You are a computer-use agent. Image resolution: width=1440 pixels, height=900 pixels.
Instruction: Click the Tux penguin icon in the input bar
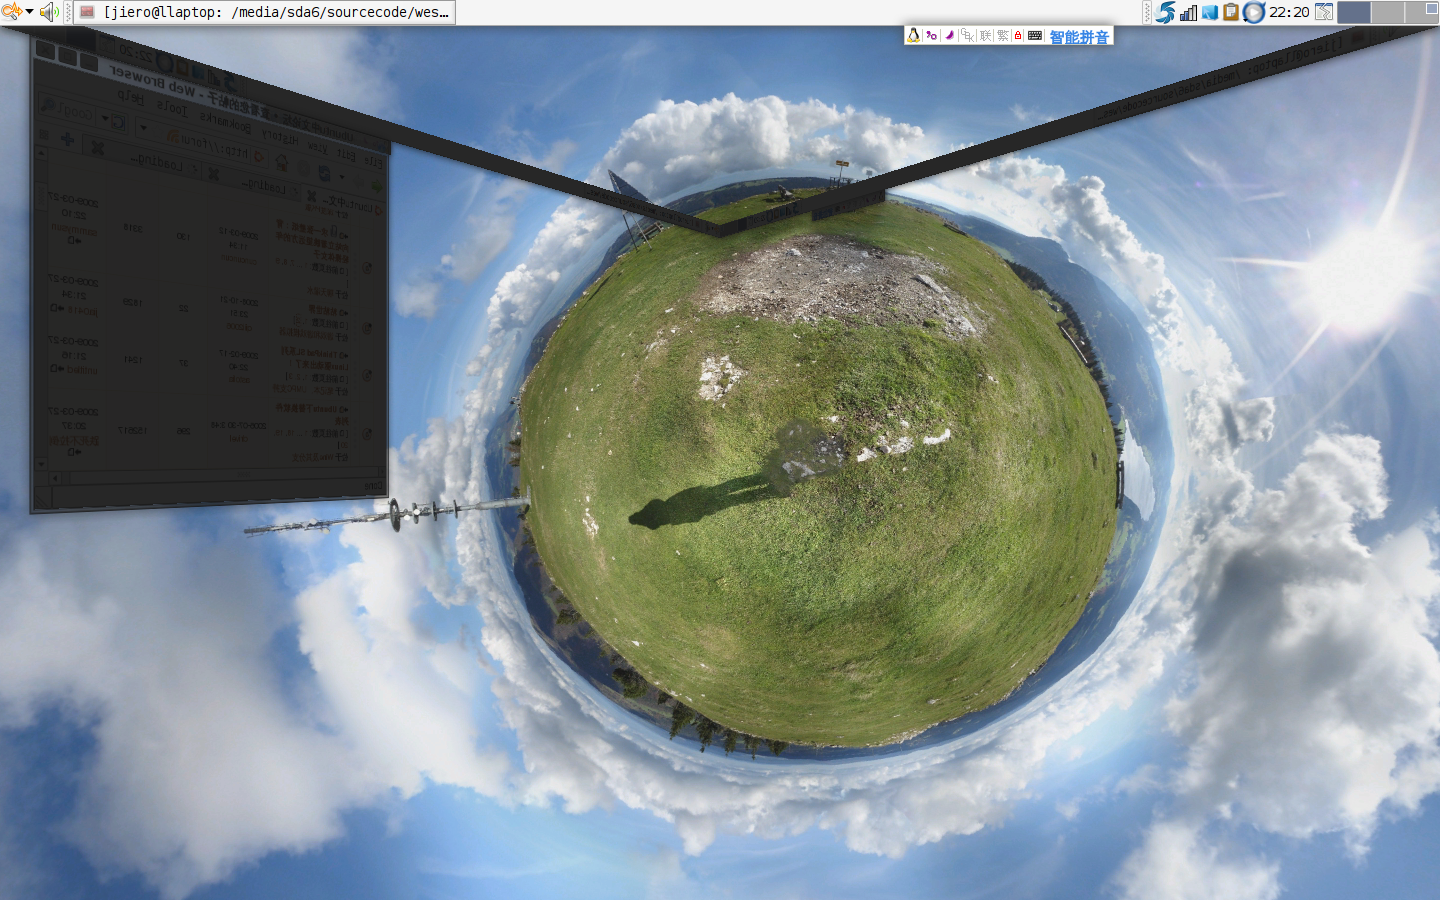click(913, 35)
